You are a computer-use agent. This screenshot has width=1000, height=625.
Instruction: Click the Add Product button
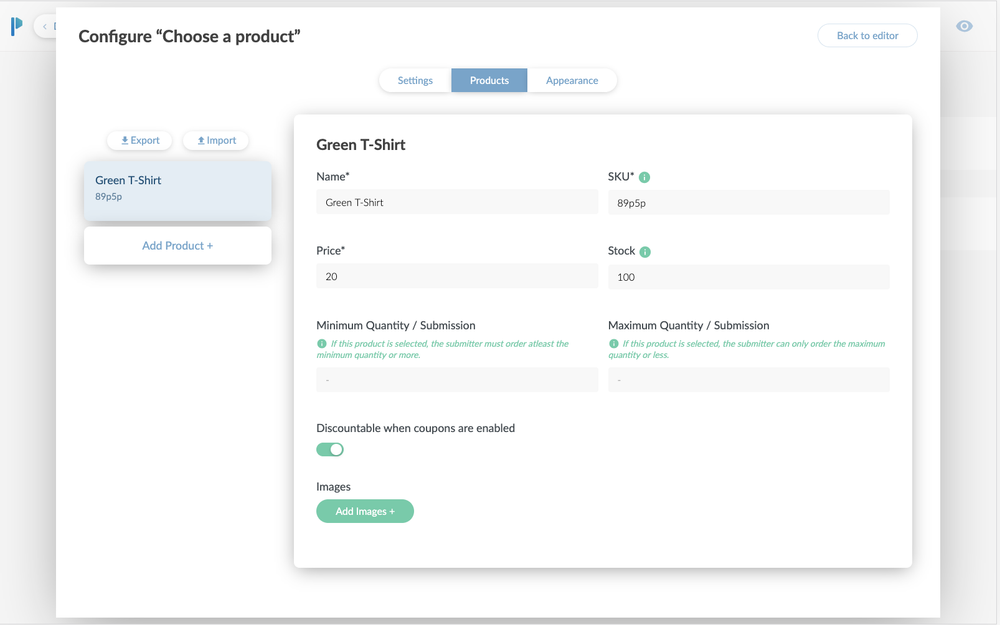click(177, 245)
